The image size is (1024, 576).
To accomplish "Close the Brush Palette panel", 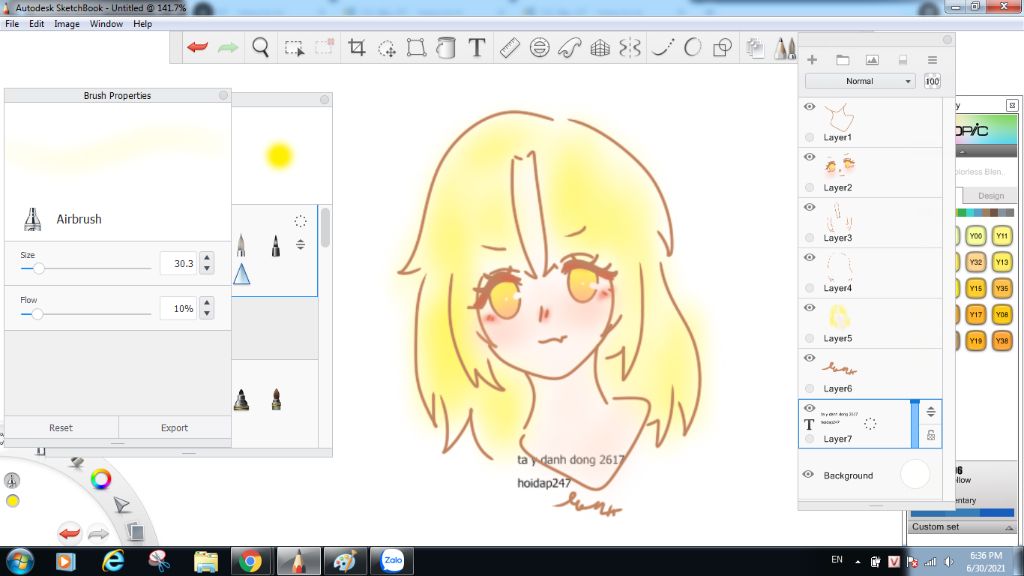I will pyautogui.click(x=325, y=99).
